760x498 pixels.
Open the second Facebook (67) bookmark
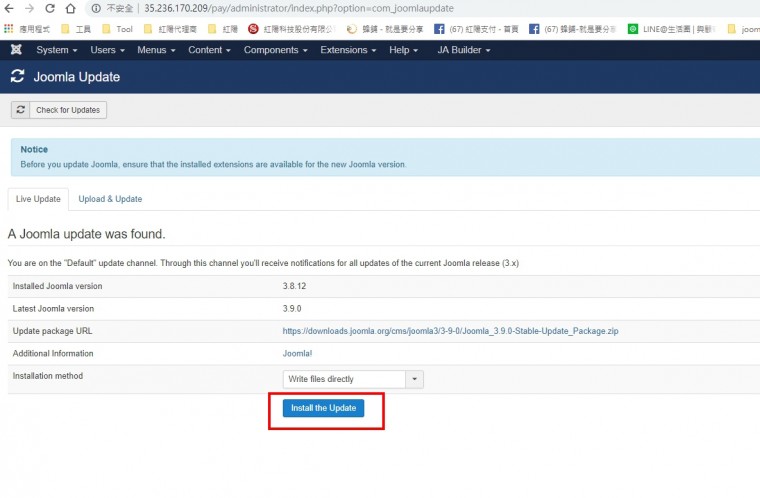[x=572, y=29]
